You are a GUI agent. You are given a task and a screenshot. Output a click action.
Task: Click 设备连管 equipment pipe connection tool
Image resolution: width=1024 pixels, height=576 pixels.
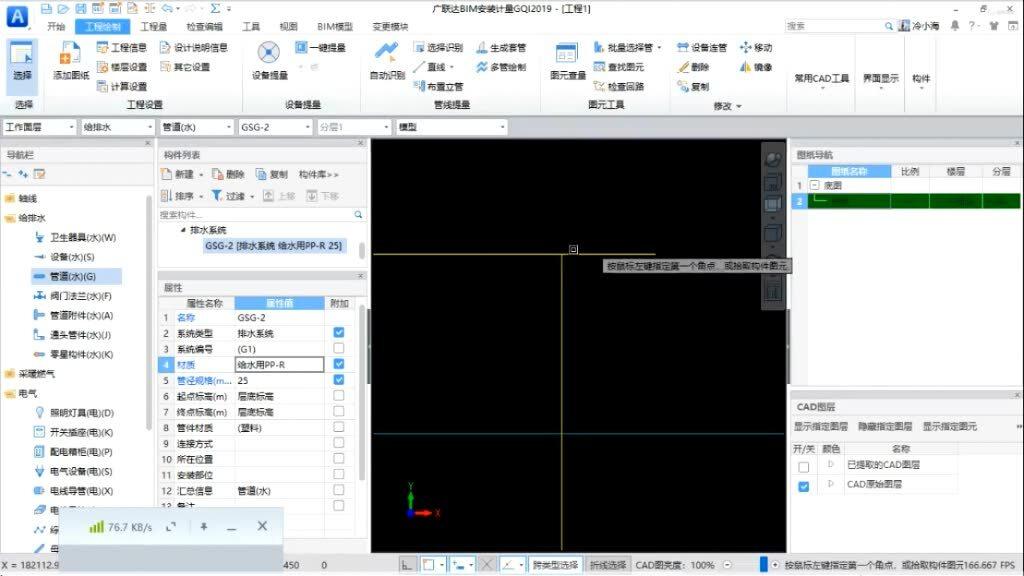[x=702, y=48]
